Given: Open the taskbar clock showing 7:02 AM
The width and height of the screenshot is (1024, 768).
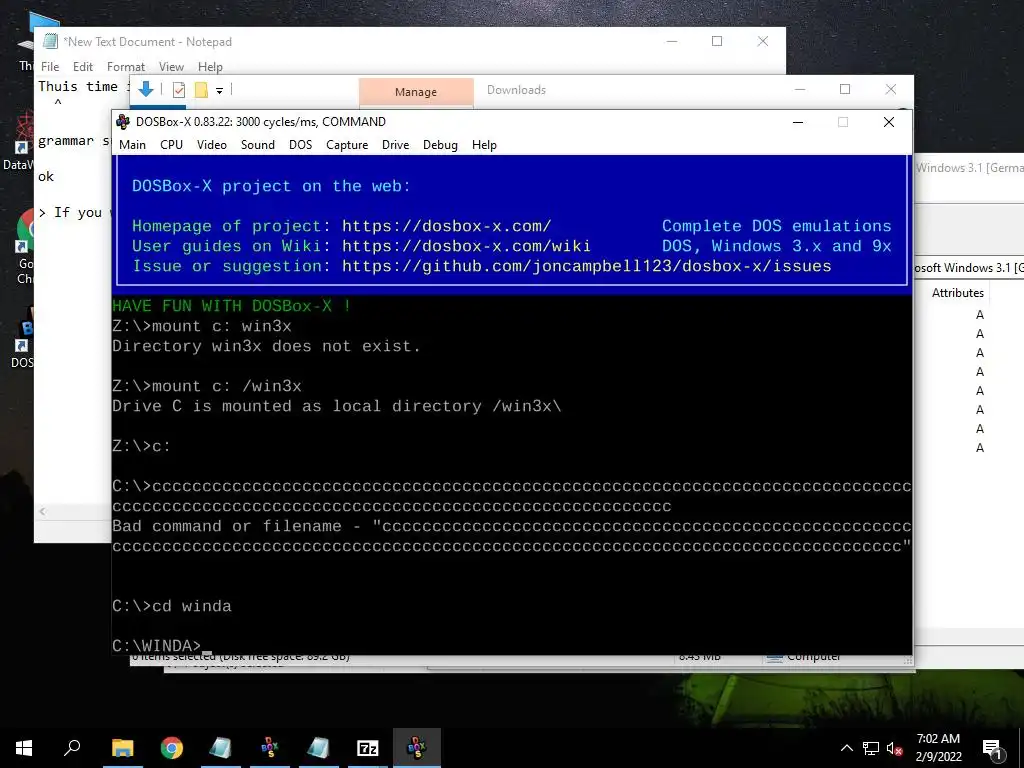Looking at the screenshot, I should pyautogui.click(x=938, y=748).
